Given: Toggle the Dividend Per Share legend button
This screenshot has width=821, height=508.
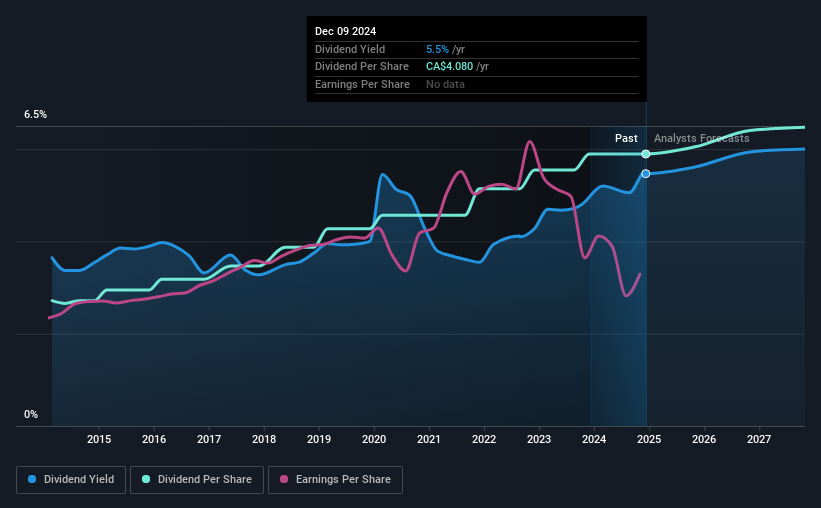Looking at the screenshot, I should click(x=197, y=480).
